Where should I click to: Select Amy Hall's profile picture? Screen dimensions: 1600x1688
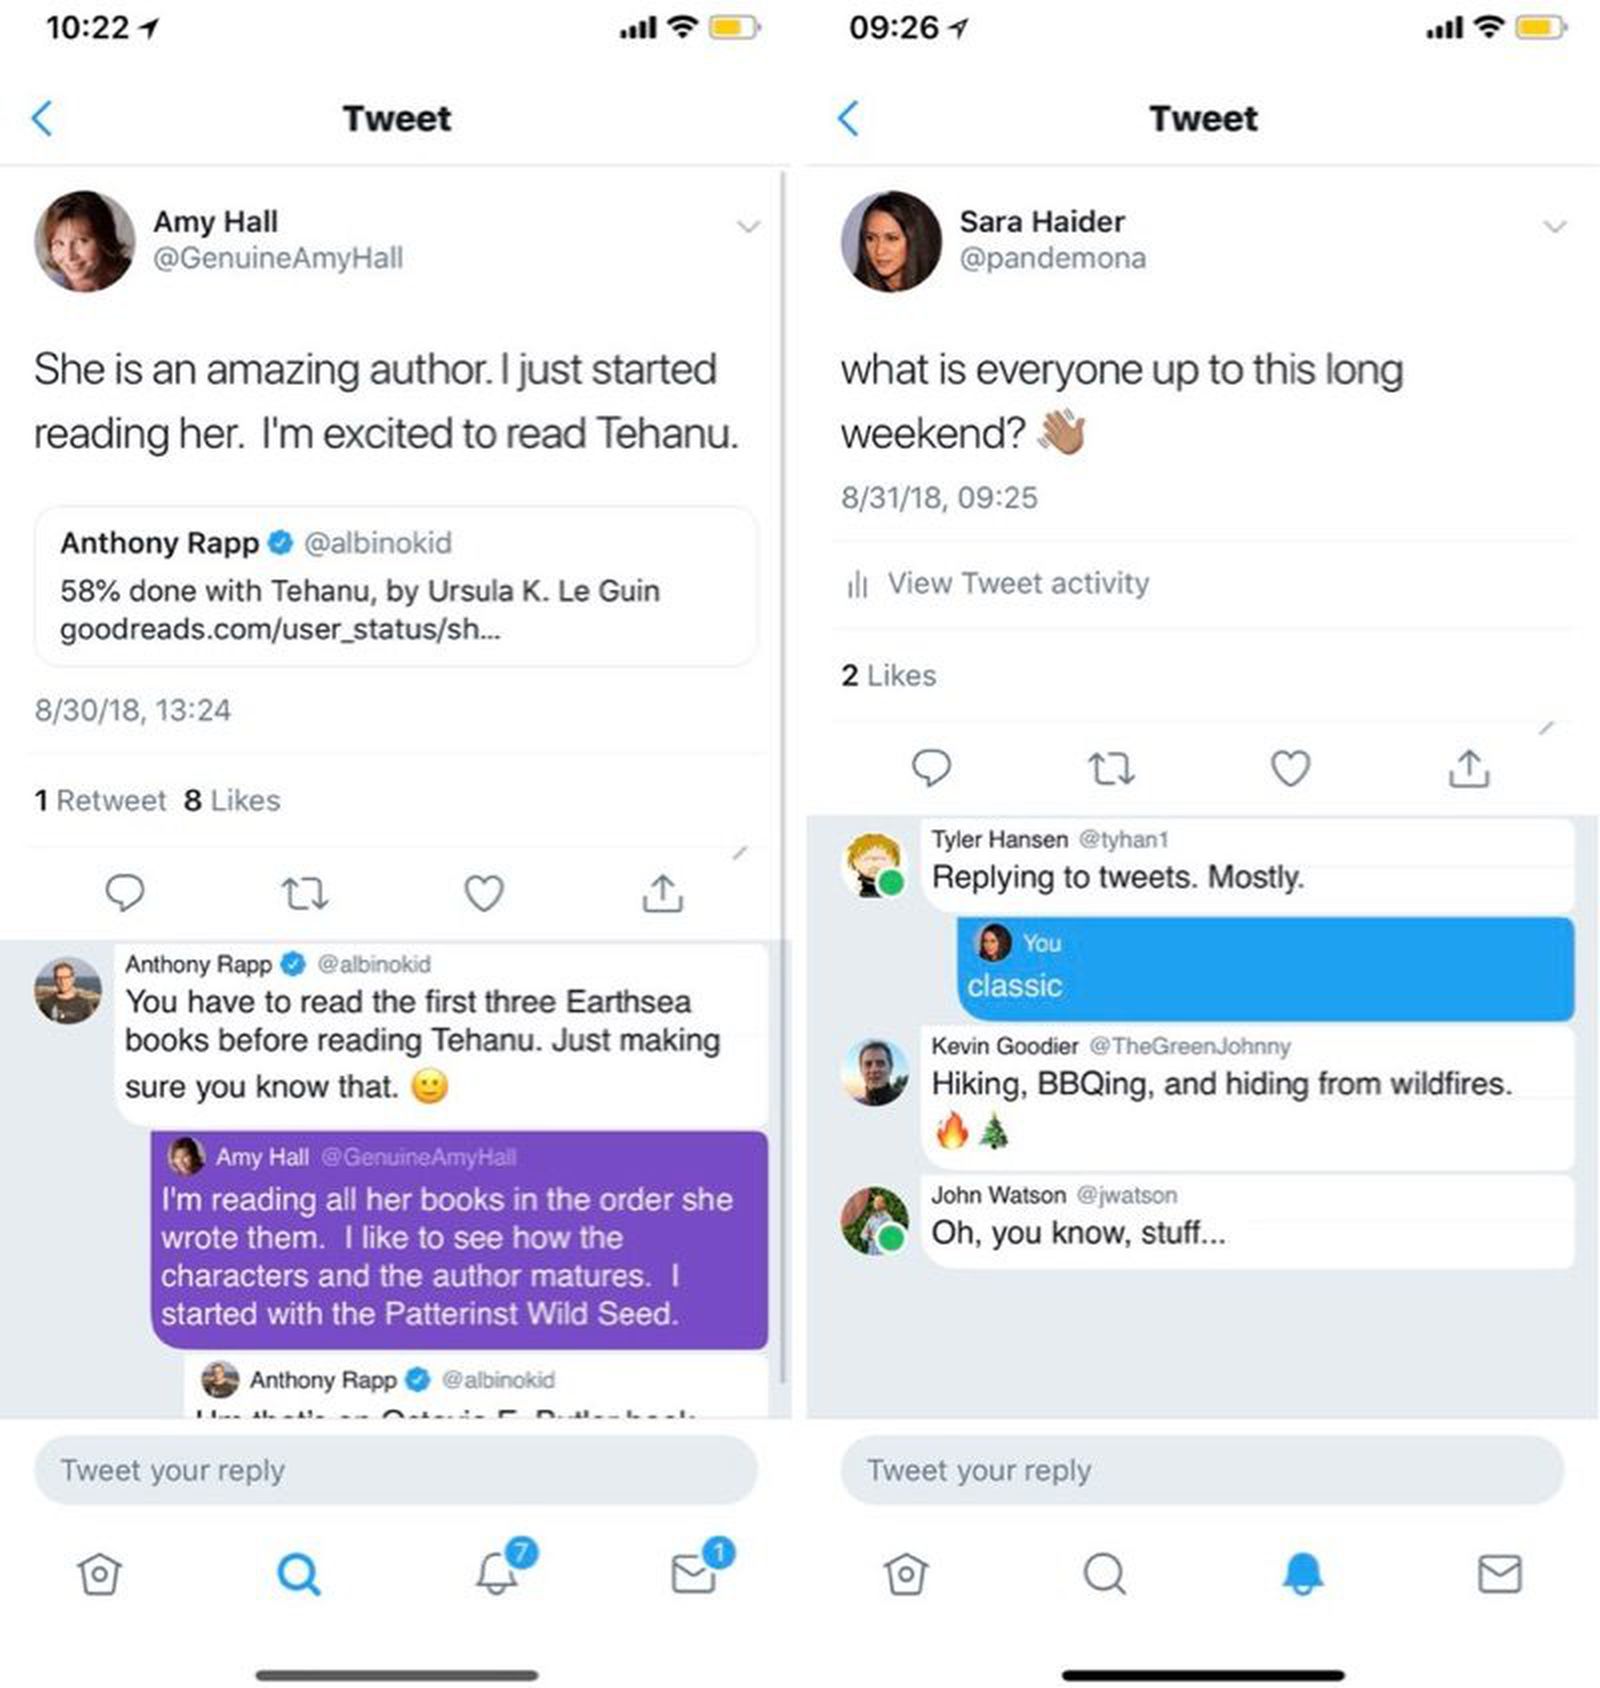click(85, 240)
